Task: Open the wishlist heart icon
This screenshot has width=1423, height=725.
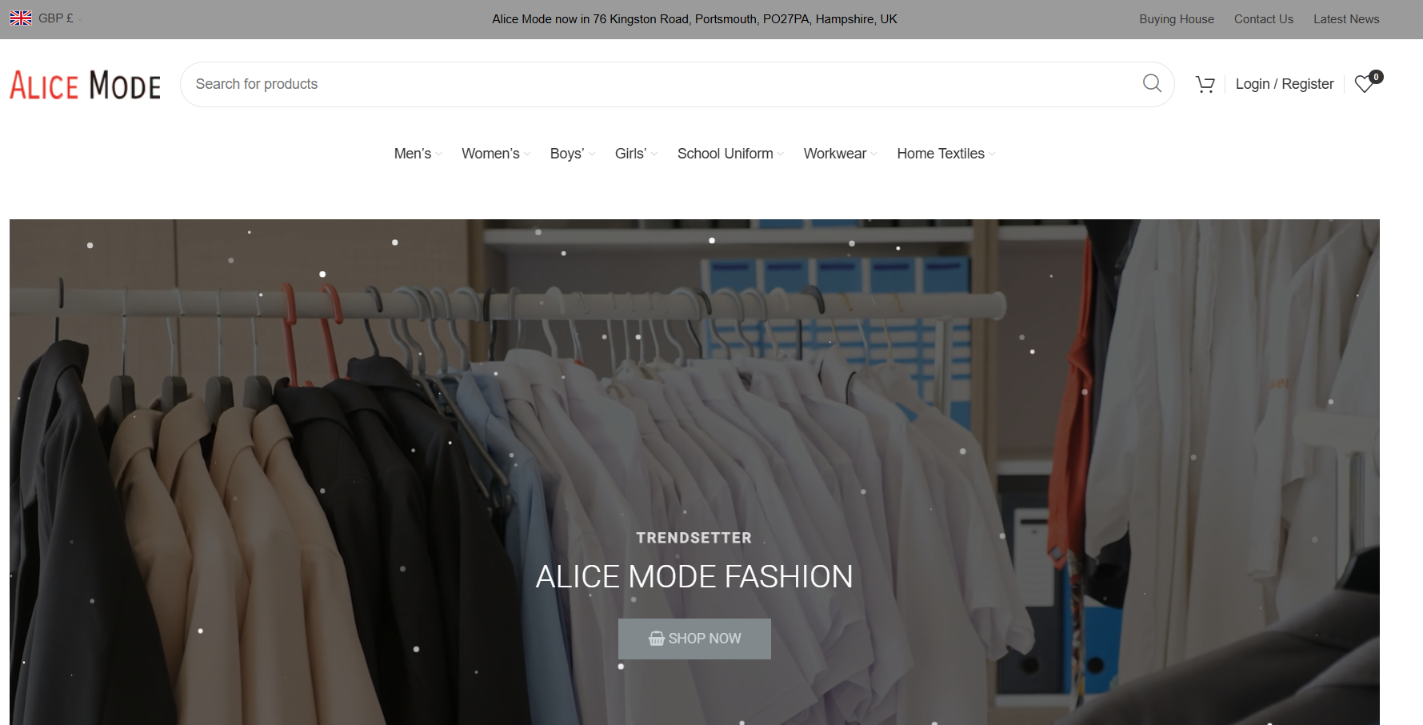Action: tap(1365, 84)
